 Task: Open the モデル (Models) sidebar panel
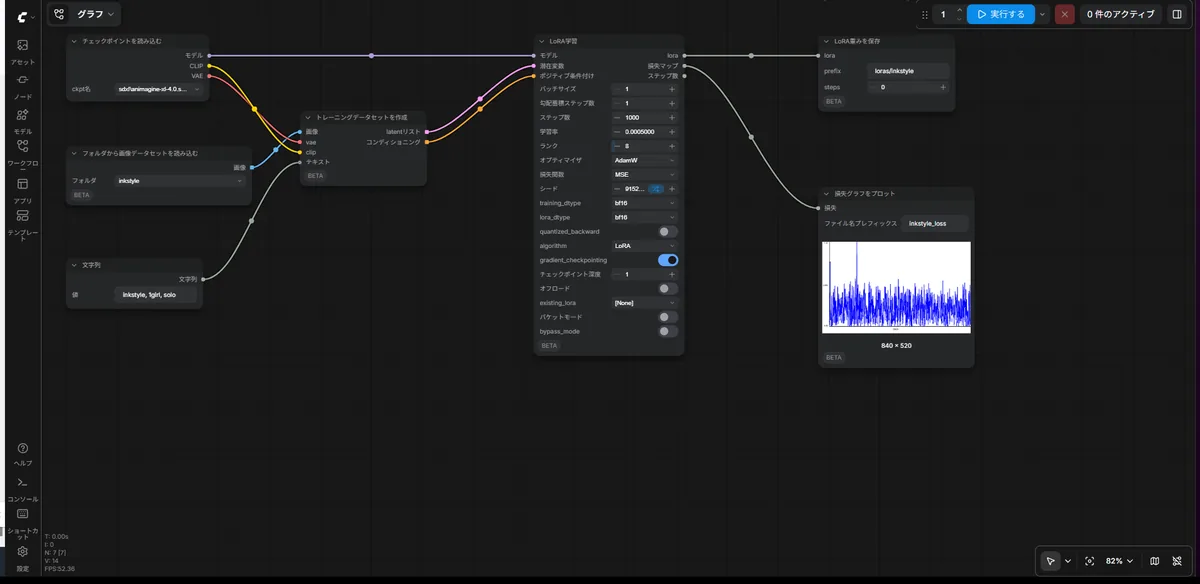(x=22, y=121)
